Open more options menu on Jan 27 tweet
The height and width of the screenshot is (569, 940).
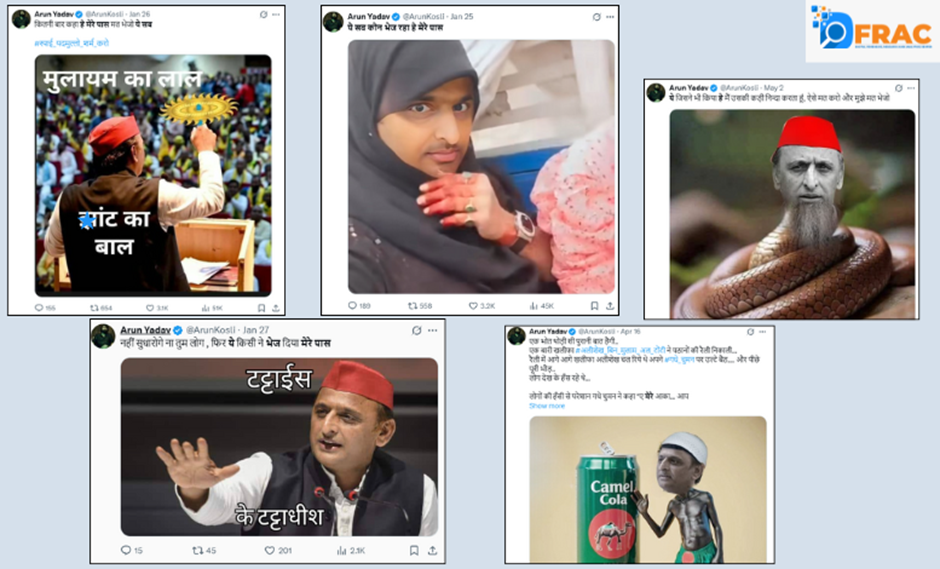coord(432,330)
